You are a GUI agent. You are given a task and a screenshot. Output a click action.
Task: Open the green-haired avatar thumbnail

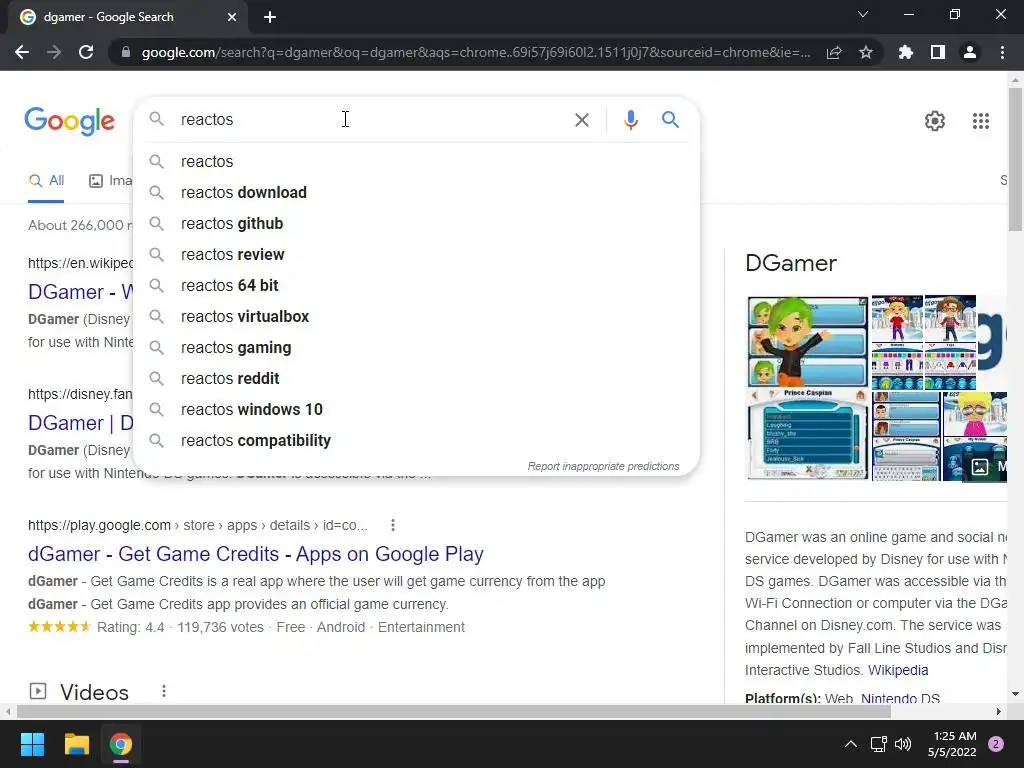click(807, 342)
